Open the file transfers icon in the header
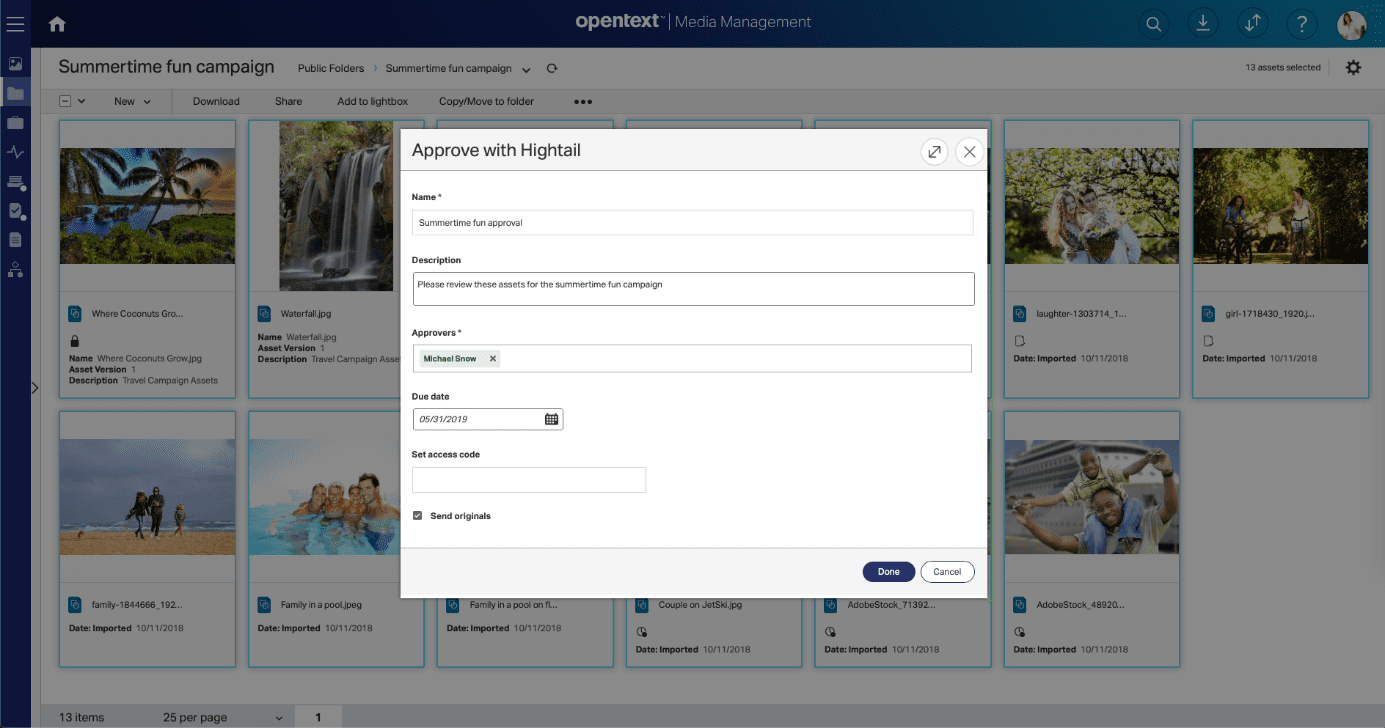This screenshot has height=728, width=1385. (x=1253, y=23)
